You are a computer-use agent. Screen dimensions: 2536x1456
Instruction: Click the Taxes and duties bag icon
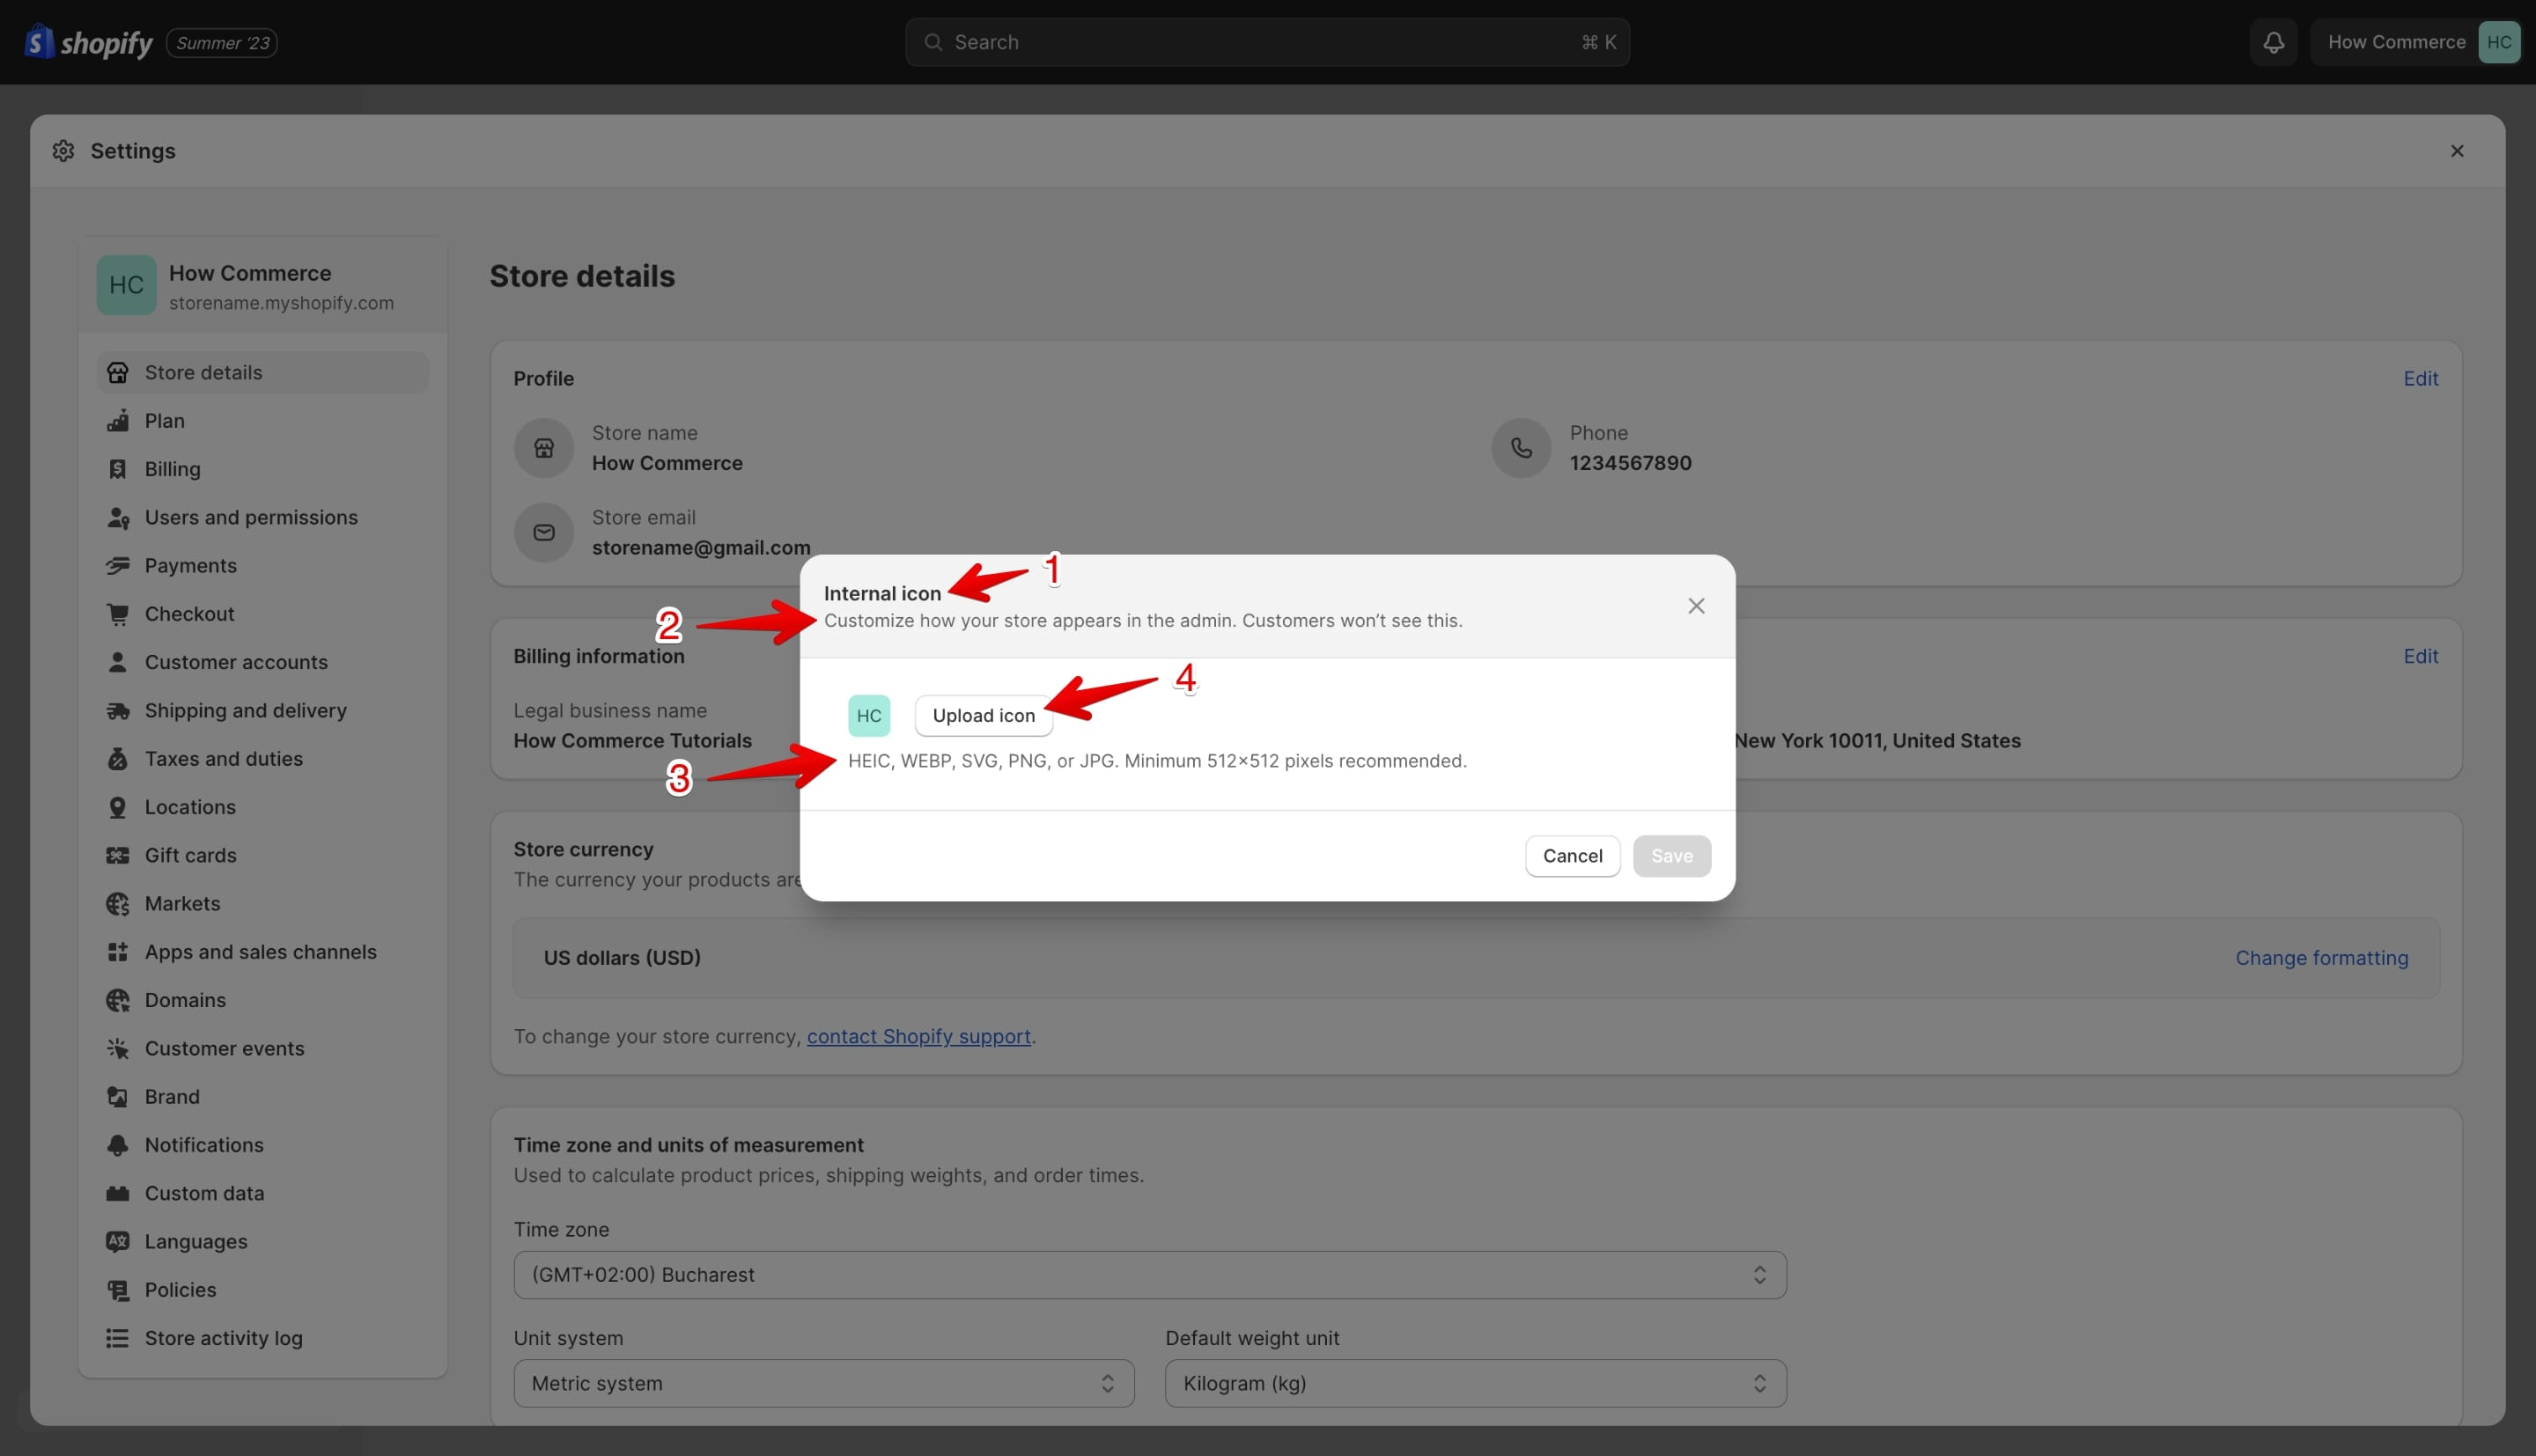[x=117, y=759]
